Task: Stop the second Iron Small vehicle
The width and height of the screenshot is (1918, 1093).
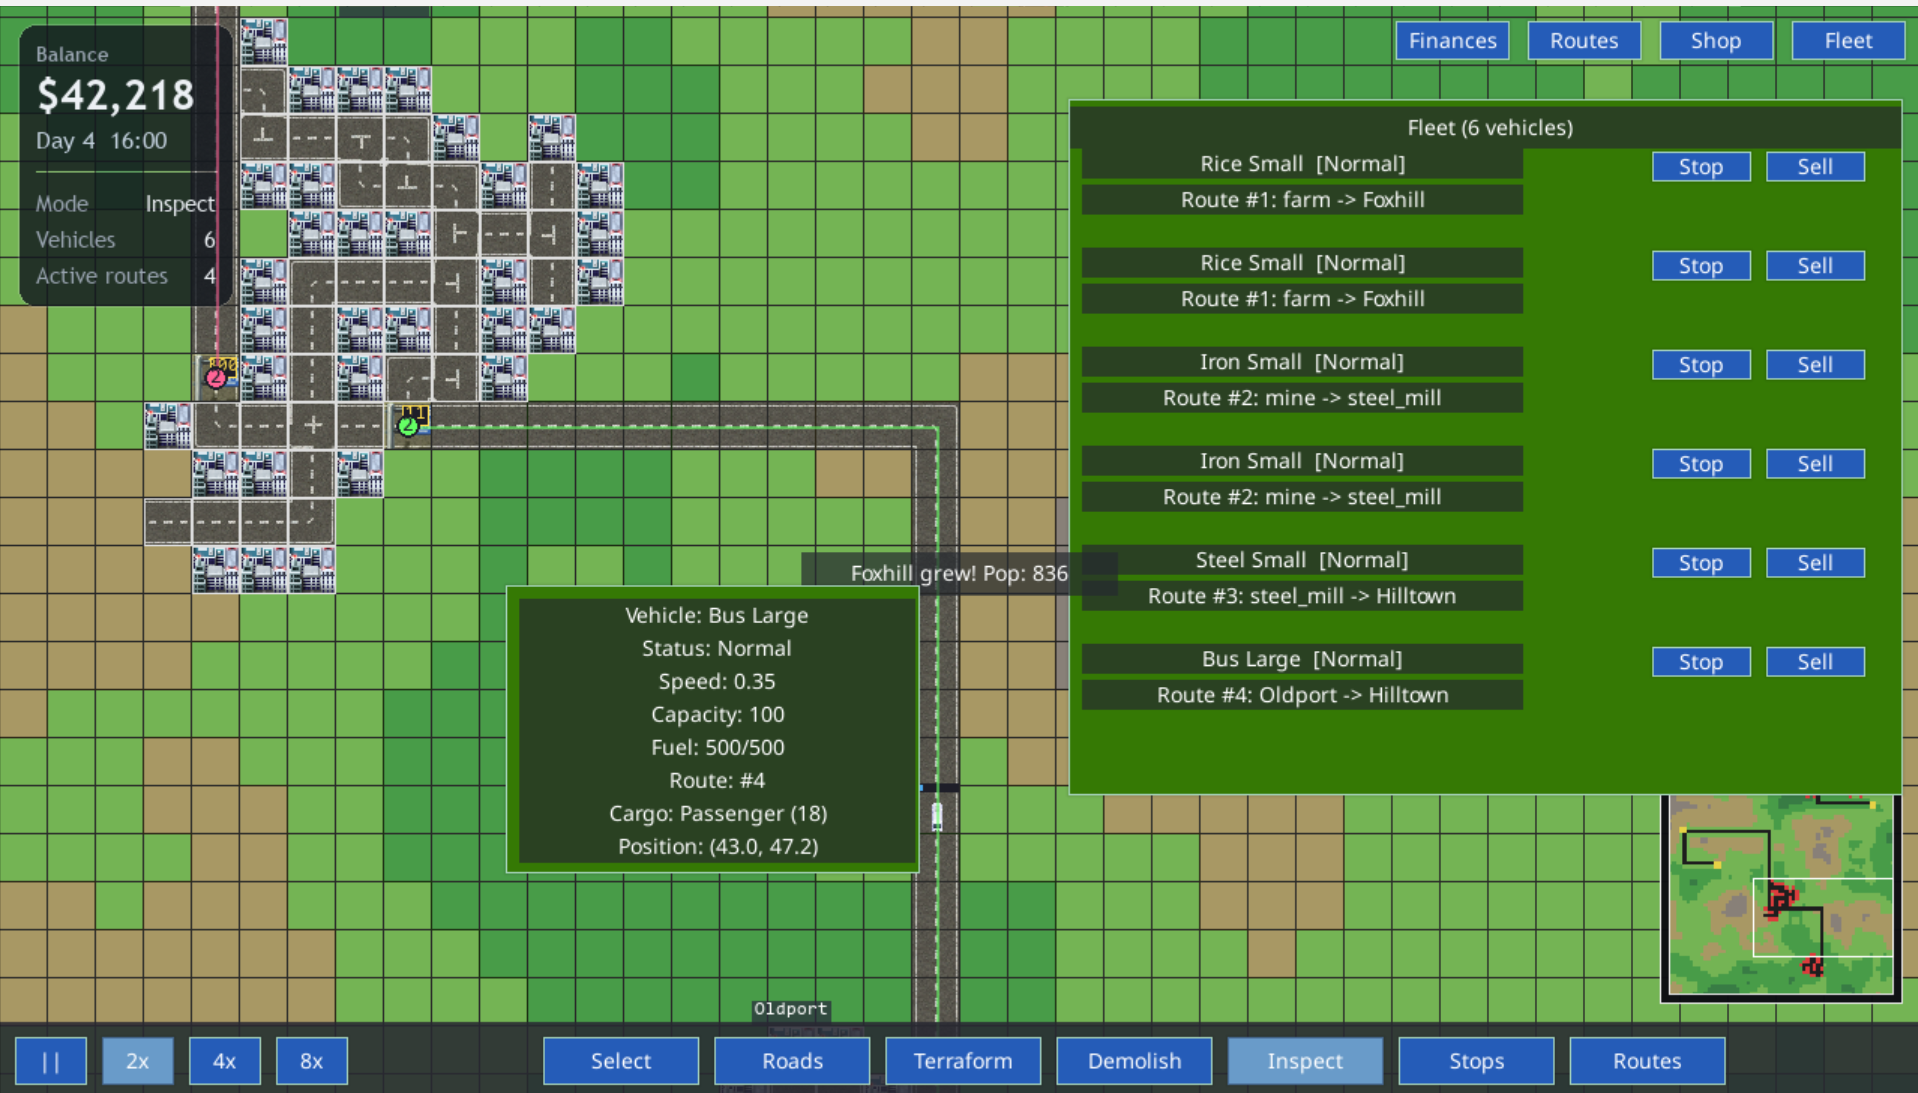Action: pyautogui.click(x=1701, y=464)
